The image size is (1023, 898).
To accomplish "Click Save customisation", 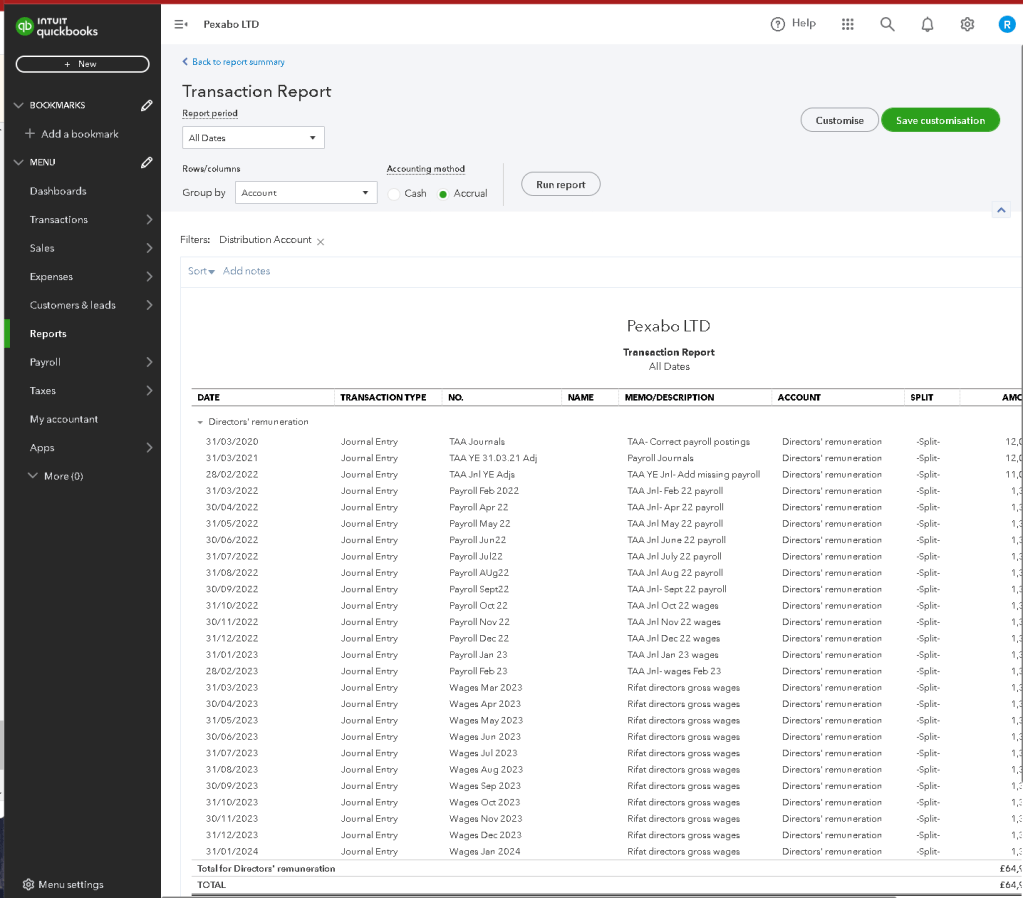I will [x=940, y=120].
